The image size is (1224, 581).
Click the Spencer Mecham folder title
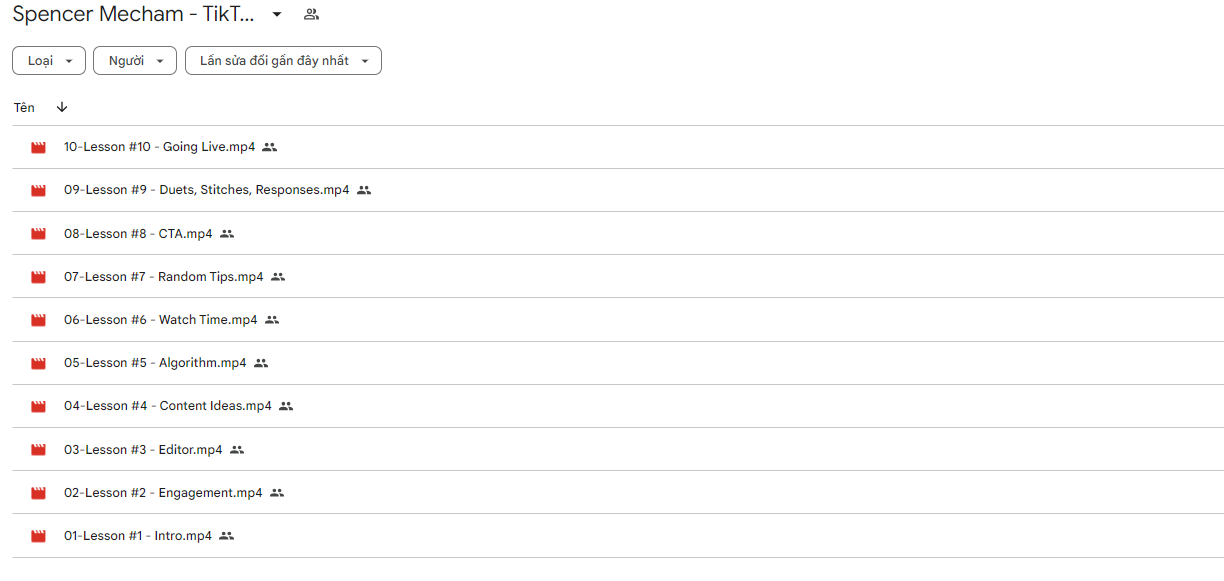point(133,15)
